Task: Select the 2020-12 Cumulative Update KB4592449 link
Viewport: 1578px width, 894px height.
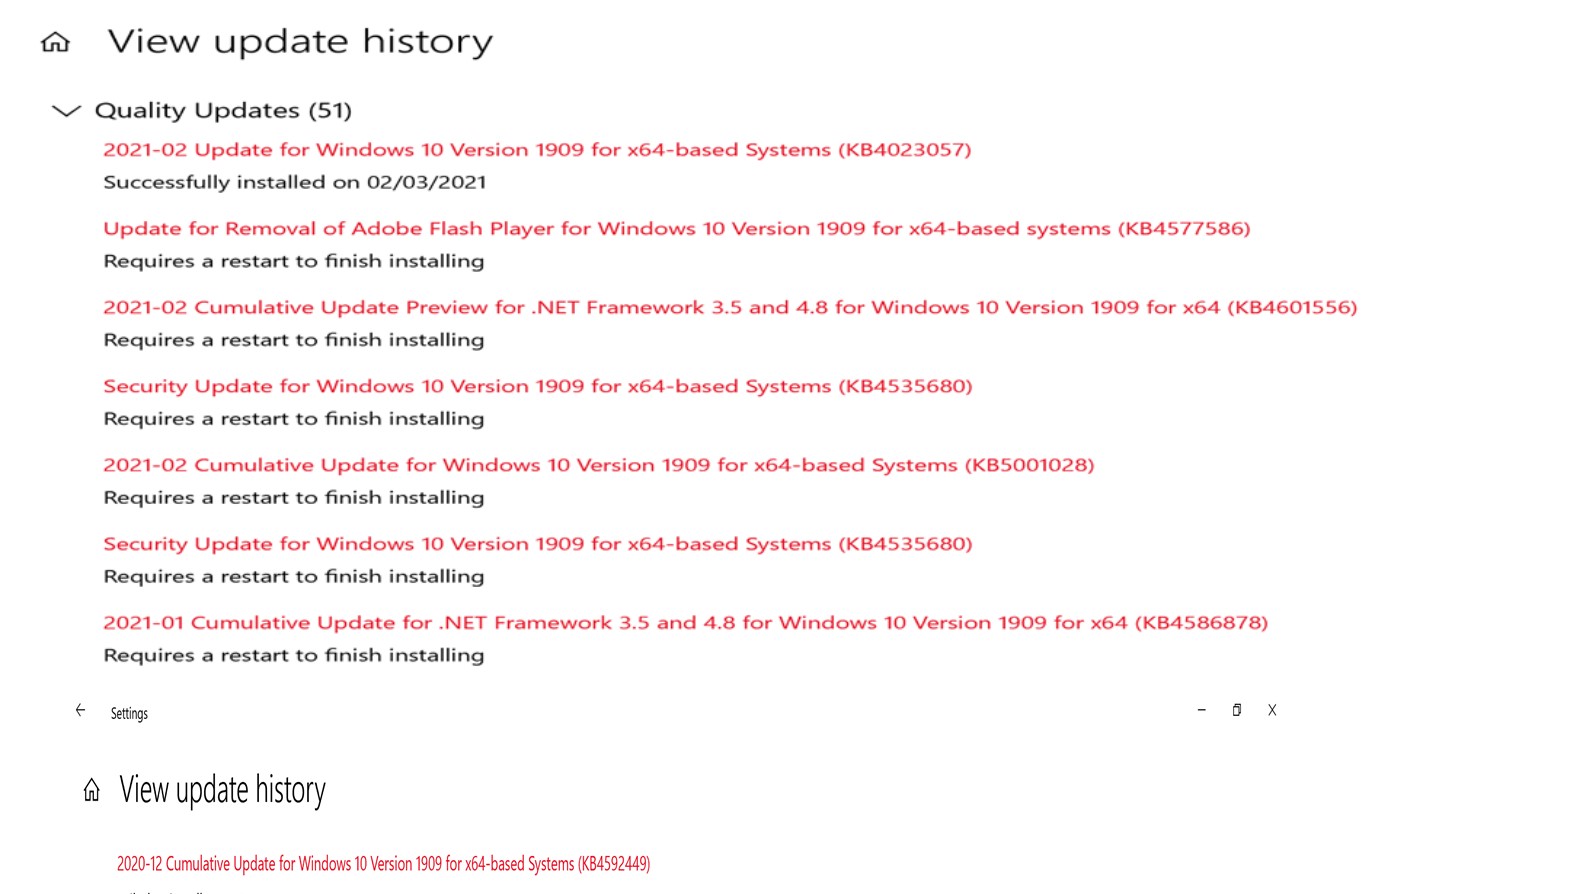Action: [383, 863]
